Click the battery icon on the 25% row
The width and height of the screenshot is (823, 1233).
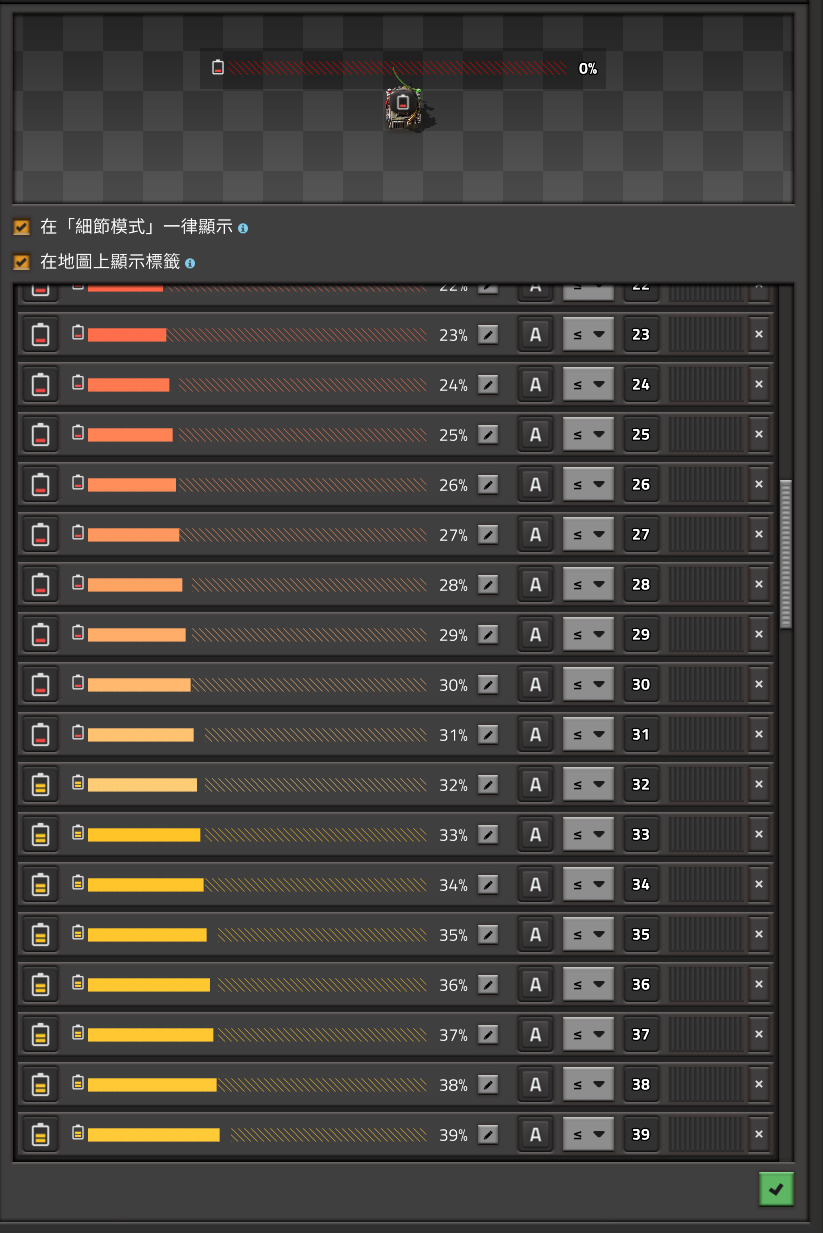(x=41, y=434)
